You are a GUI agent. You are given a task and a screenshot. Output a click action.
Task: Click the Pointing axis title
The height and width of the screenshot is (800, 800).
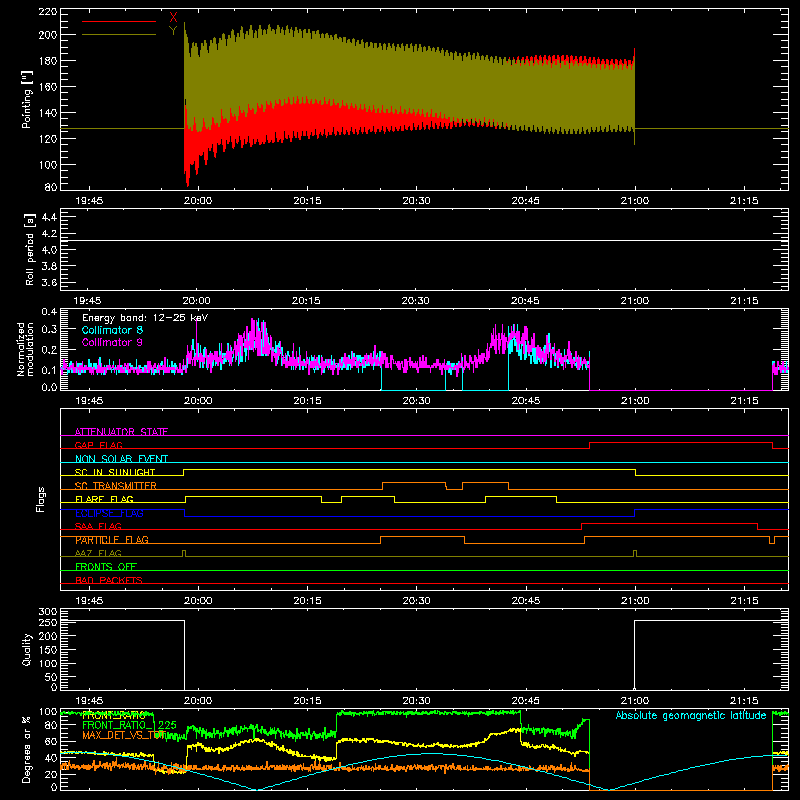(x=27, y=99)
